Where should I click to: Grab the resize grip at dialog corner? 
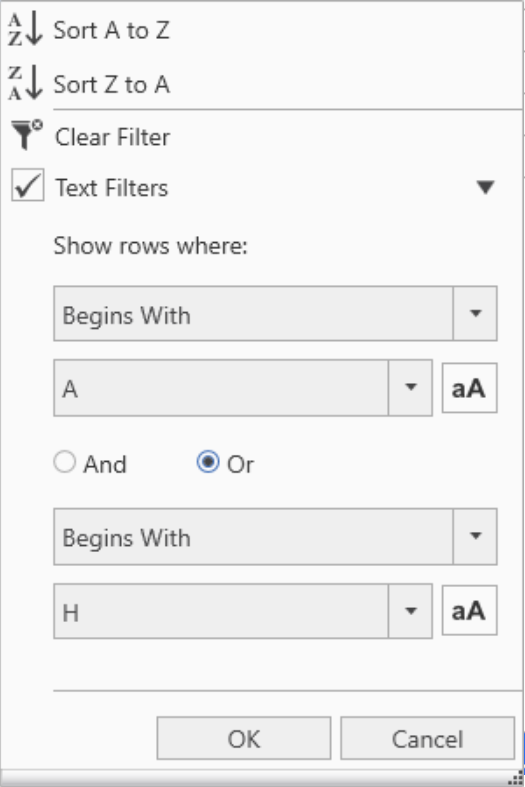pyautogui.click(x=515, y=777)
